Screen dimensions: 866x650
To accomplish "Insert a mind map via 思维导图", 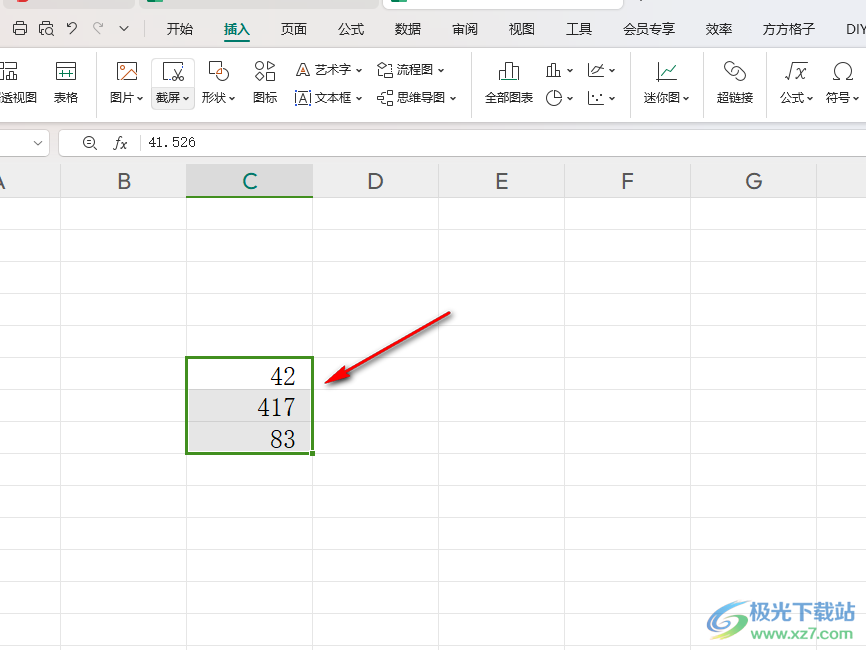I will click(411, 98).
